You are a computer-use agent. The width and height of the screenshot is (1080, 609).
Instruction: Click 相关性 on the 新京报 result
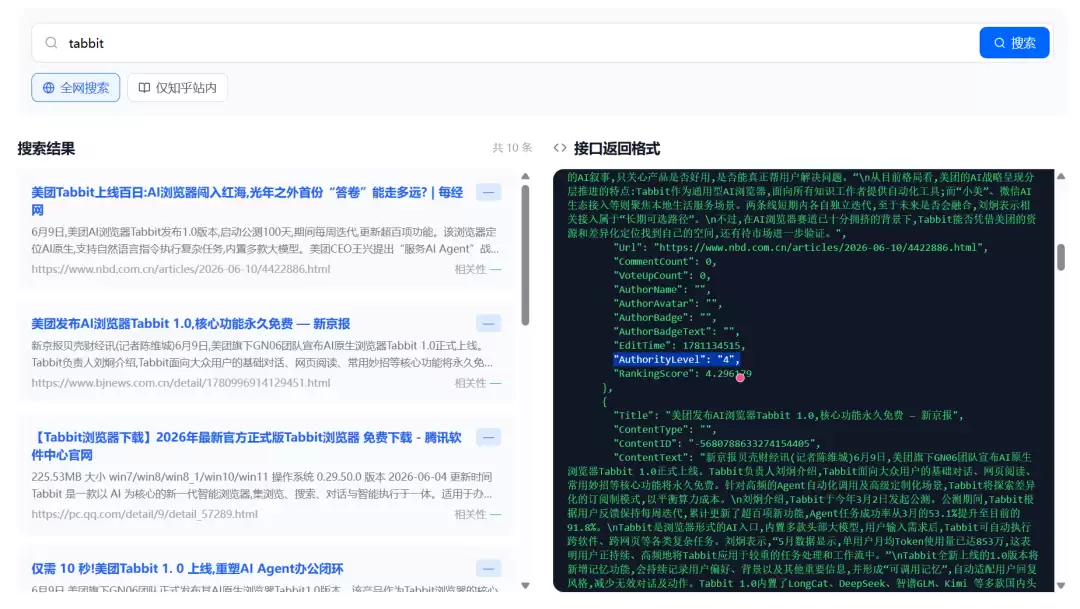(477, 383)
